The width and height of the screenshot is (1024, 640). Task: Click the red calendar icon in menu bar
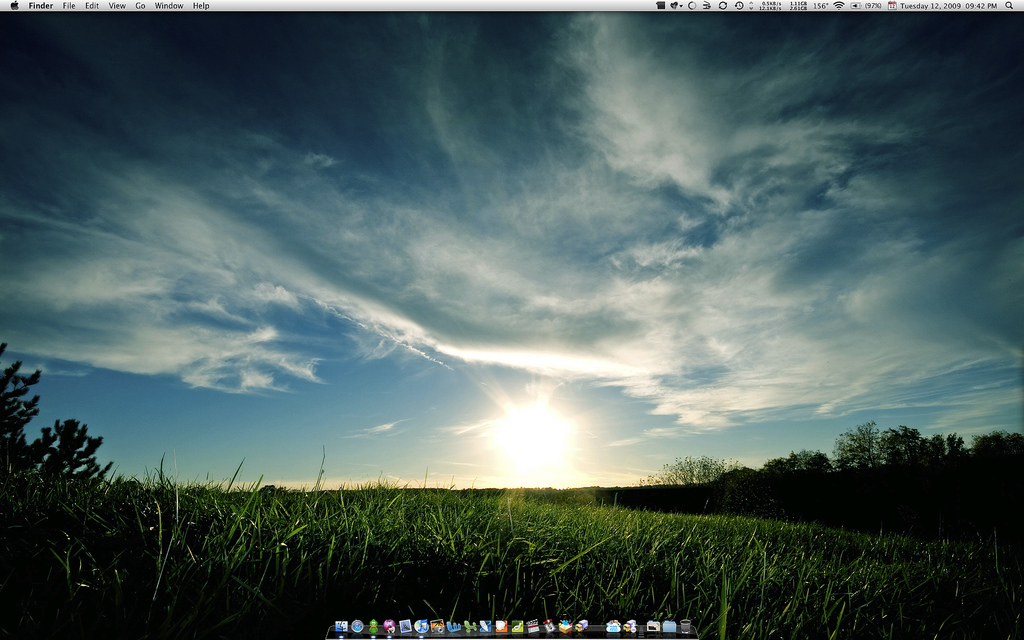892,5
